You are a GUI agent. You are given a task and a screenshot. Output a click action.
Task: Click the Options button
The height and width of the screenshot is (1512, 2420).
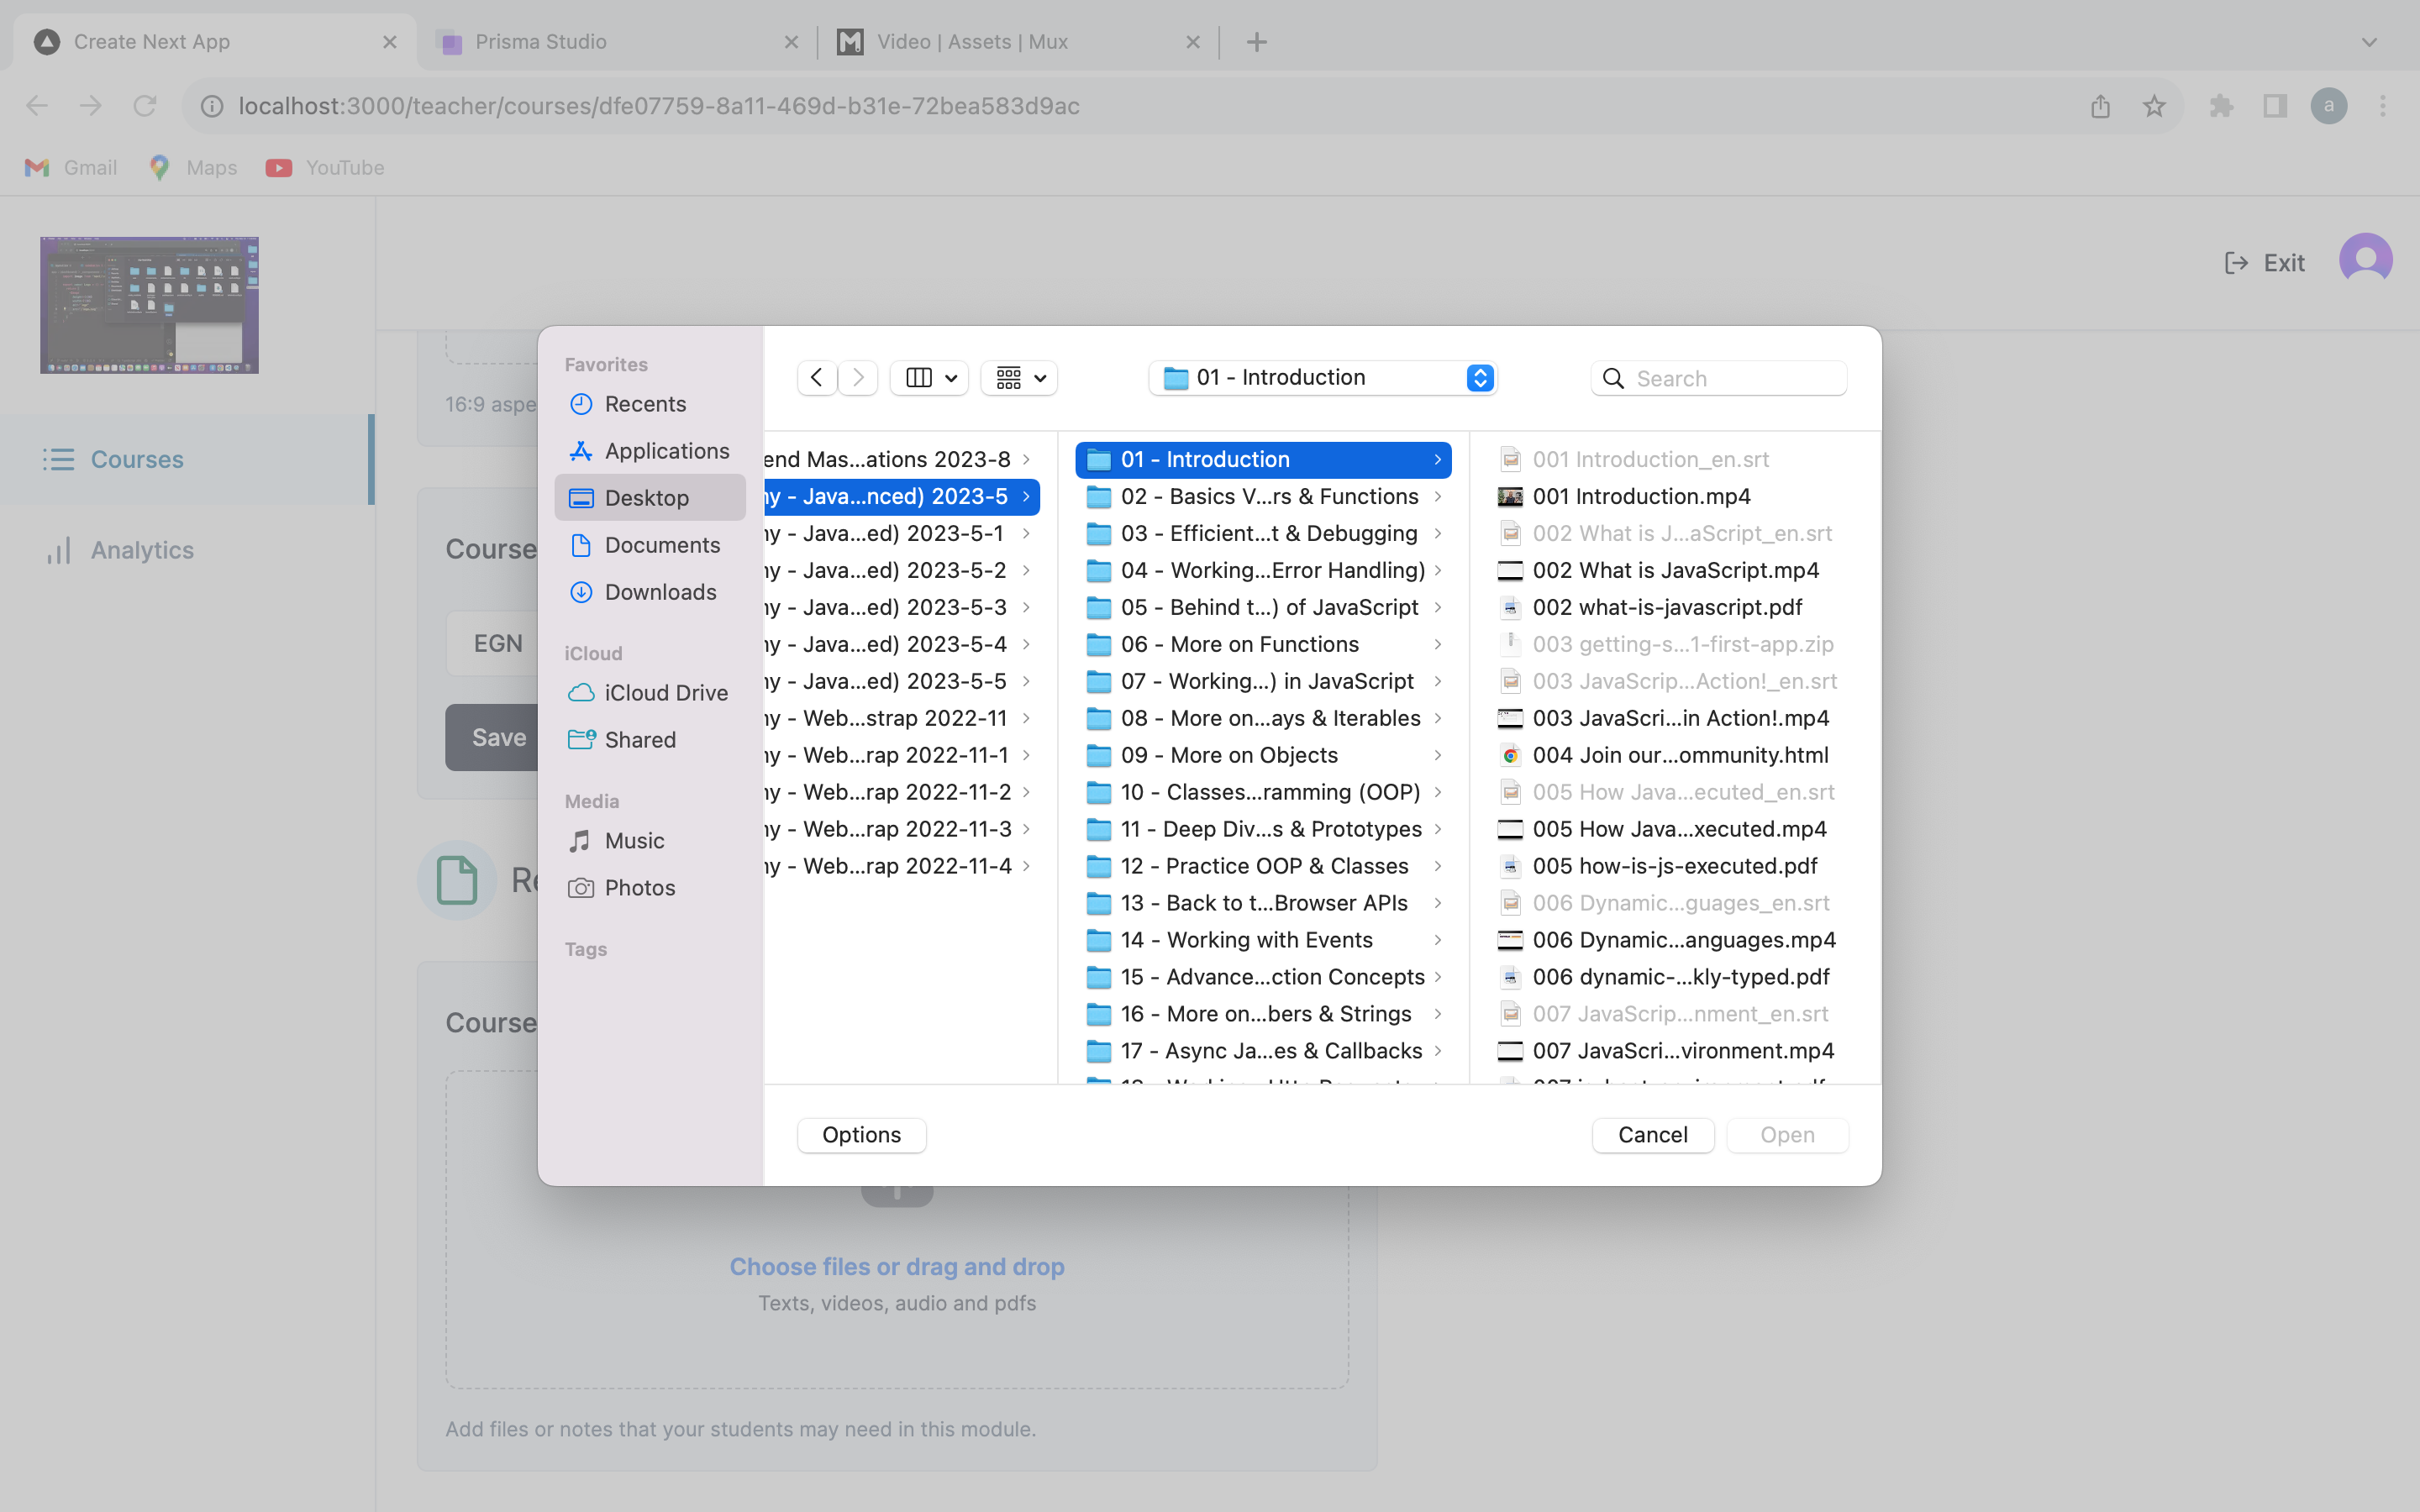tap(861, 1135)
